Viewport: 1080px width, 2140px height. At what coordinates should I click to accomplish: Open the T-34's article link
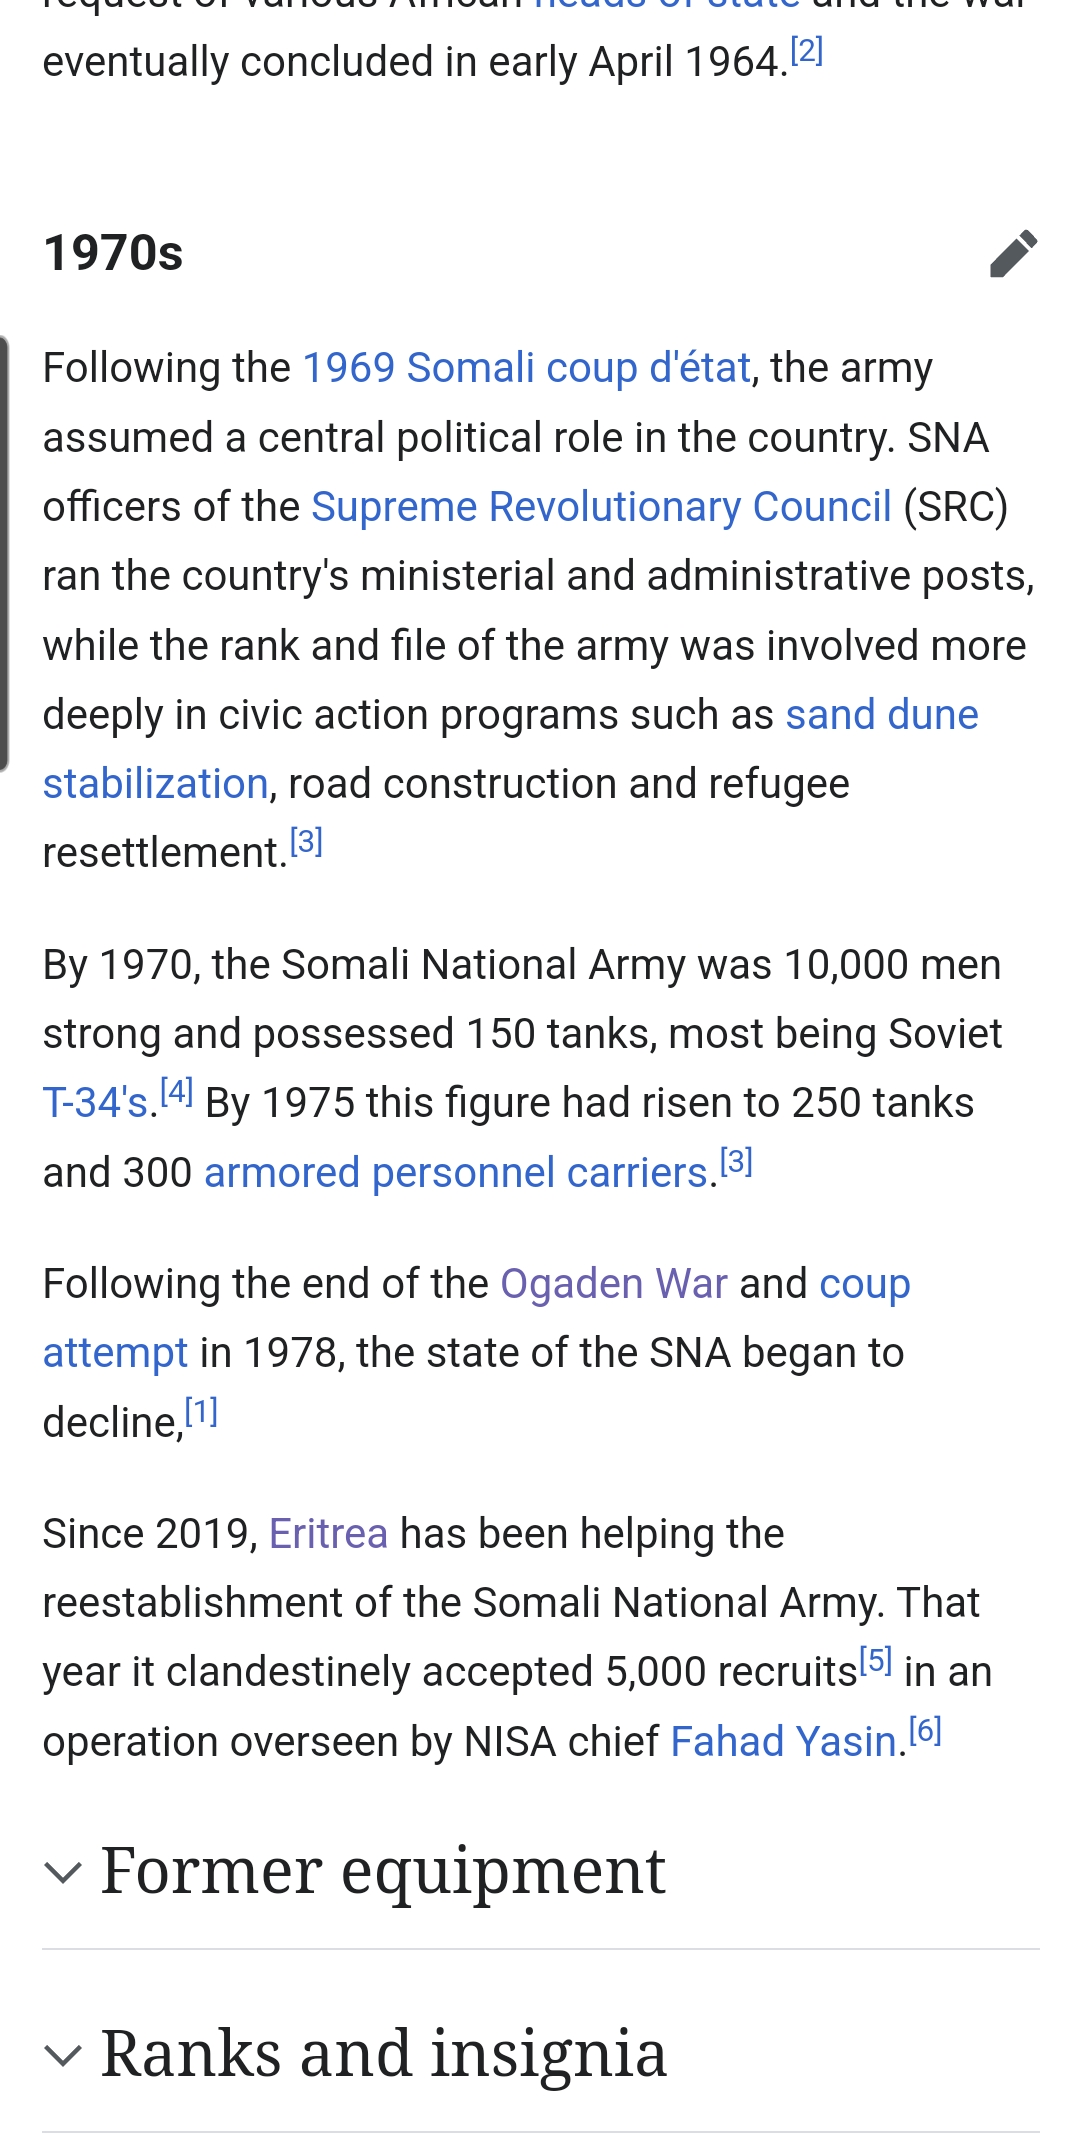95,1103
